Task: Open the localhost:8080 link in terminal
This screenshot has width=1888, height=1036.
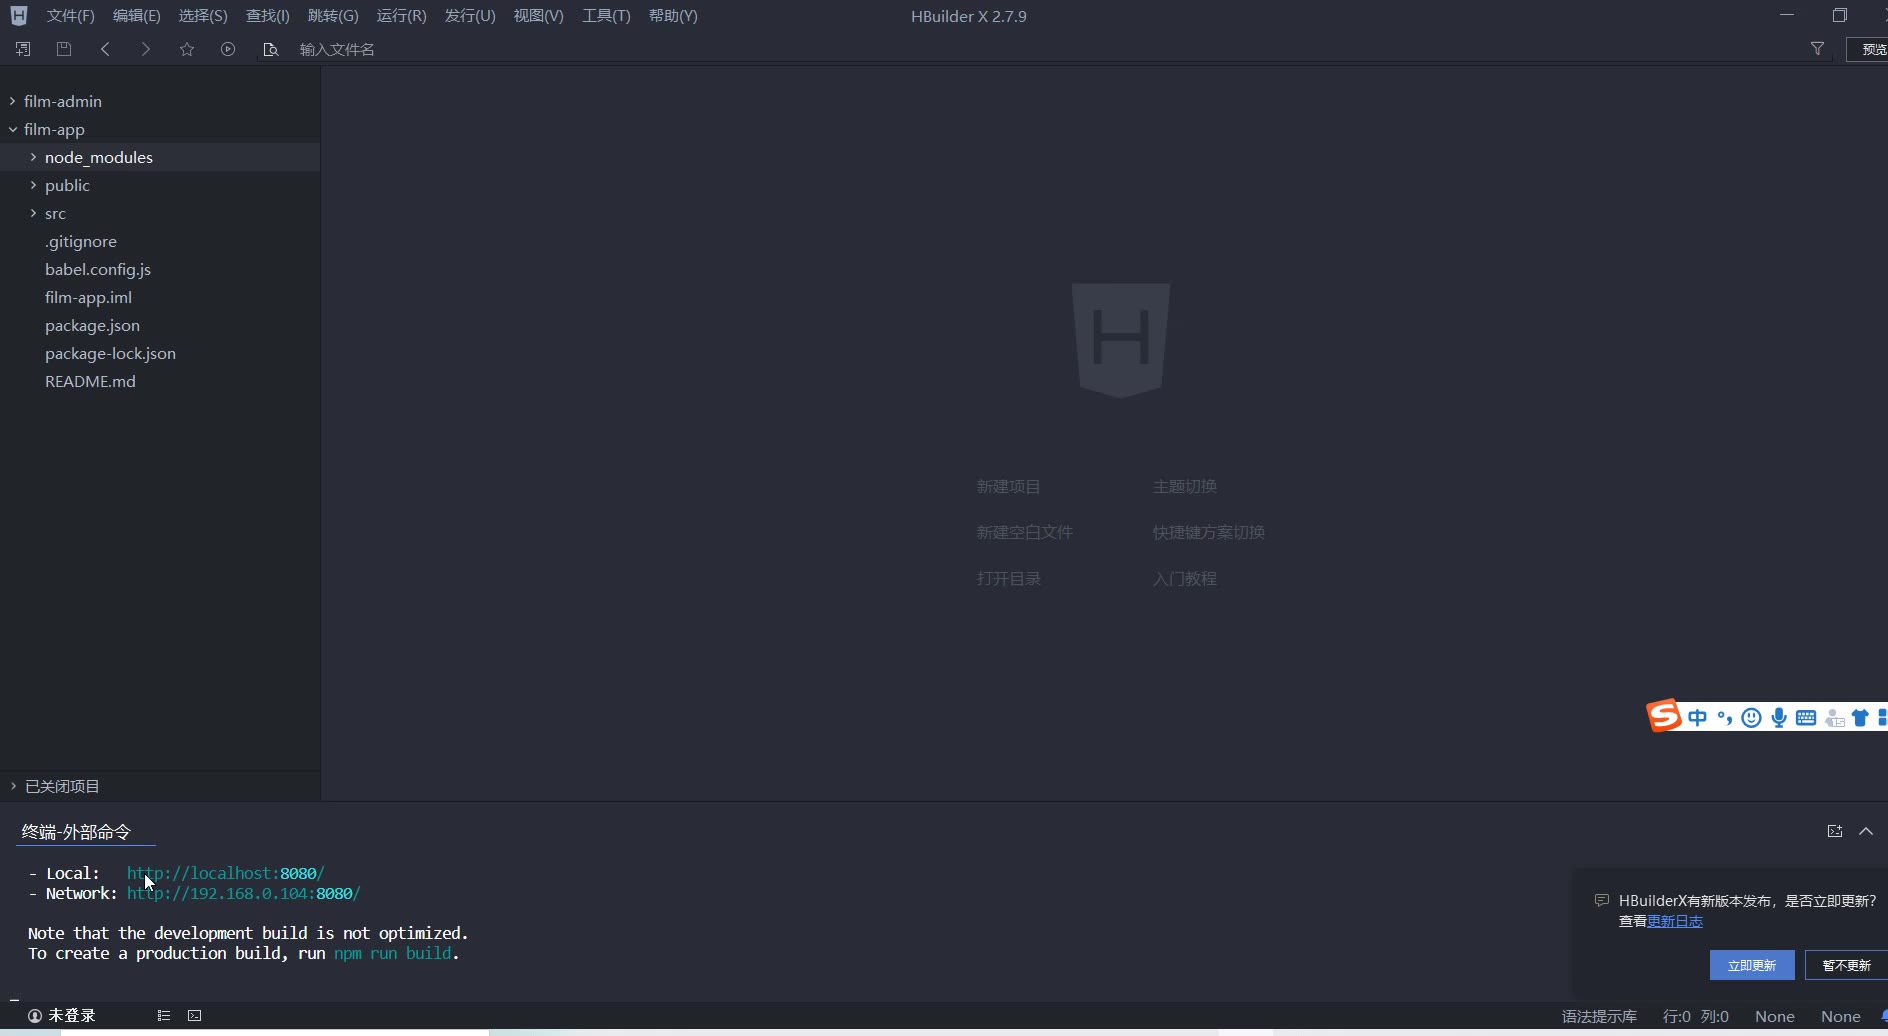Action: [x=226, y=873]
